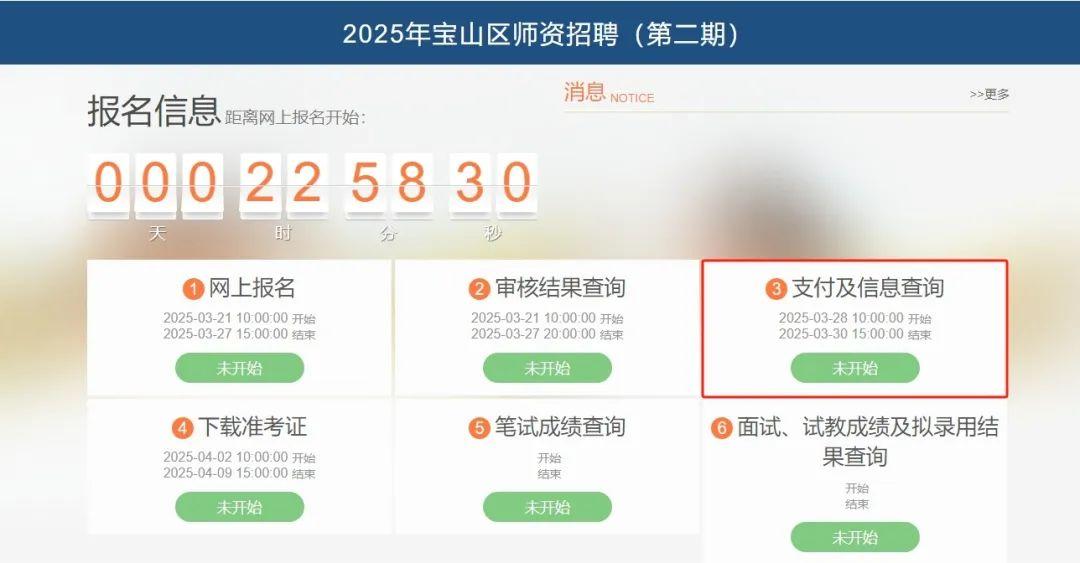Click 未开始 button under 网上报名

pyautogui.click(x=240, y=368)
